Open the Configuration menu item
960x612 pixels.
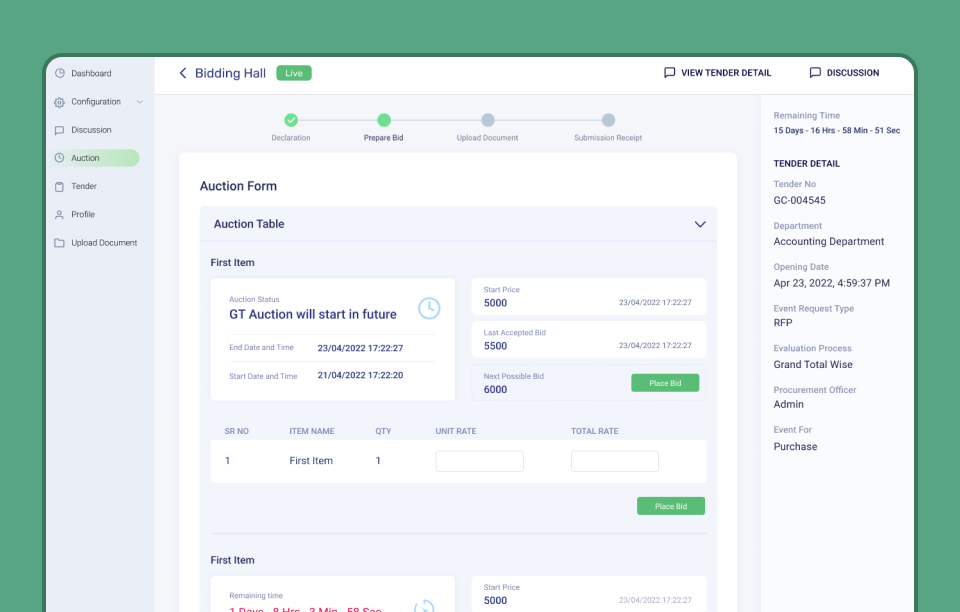[x=96, y=102]
